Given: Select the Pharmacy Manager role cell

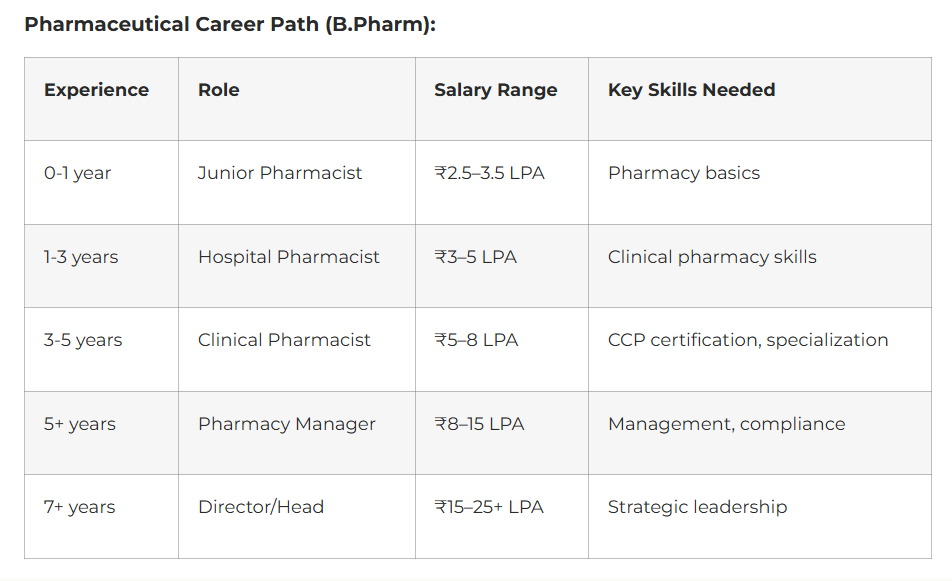Looking at the screenshot, I should 287,424.
